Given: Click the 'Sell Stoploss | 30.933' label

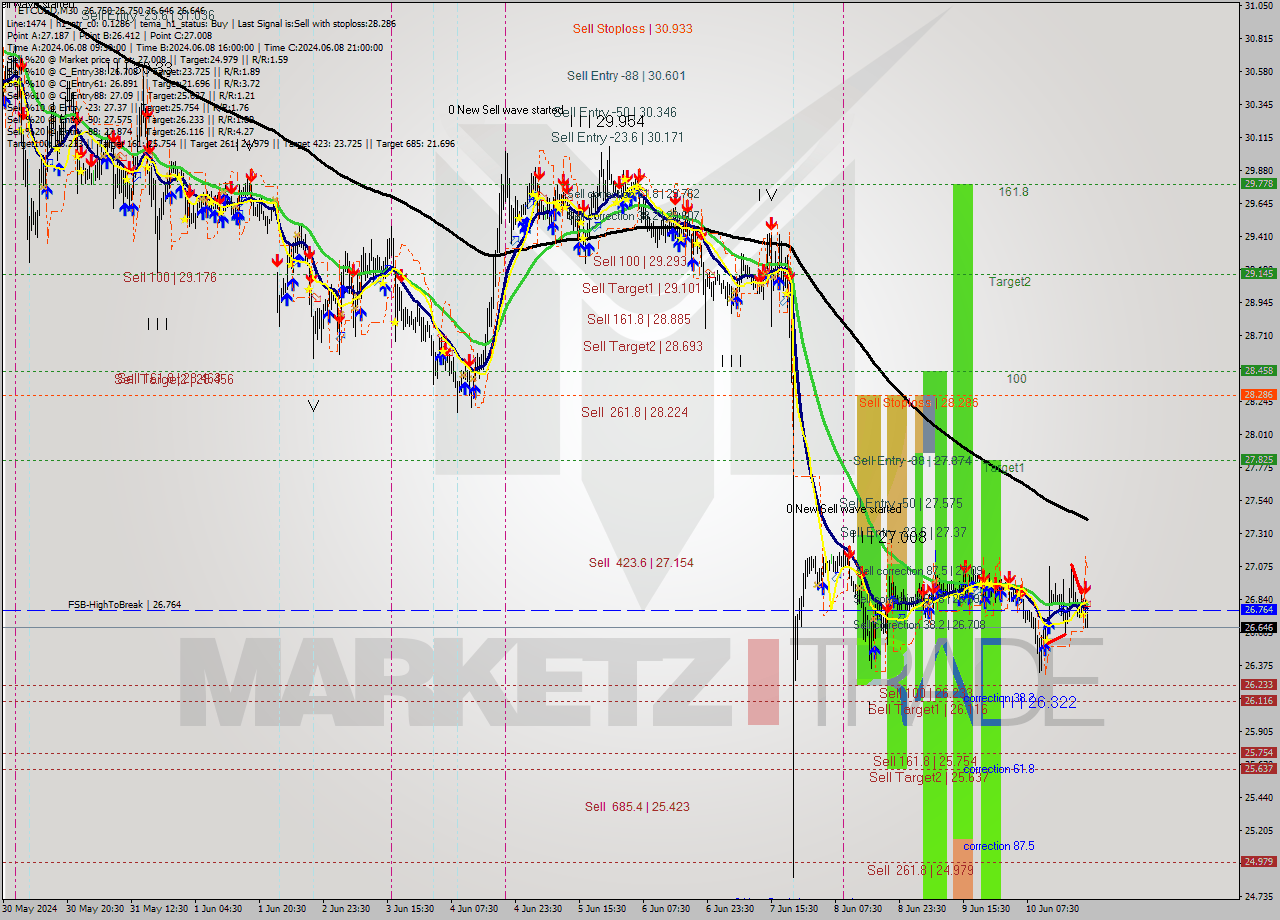Looking at the screenshot, I should tap(632, 29).
